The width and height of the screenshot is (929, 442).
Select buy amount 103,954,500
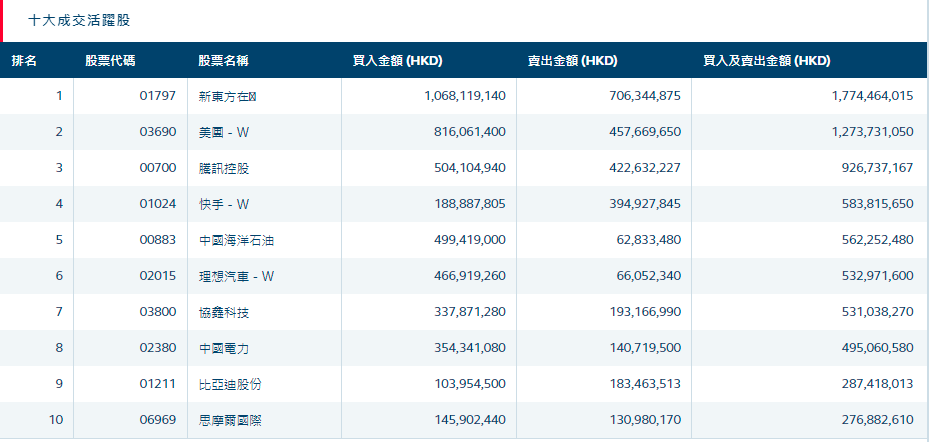471,385
